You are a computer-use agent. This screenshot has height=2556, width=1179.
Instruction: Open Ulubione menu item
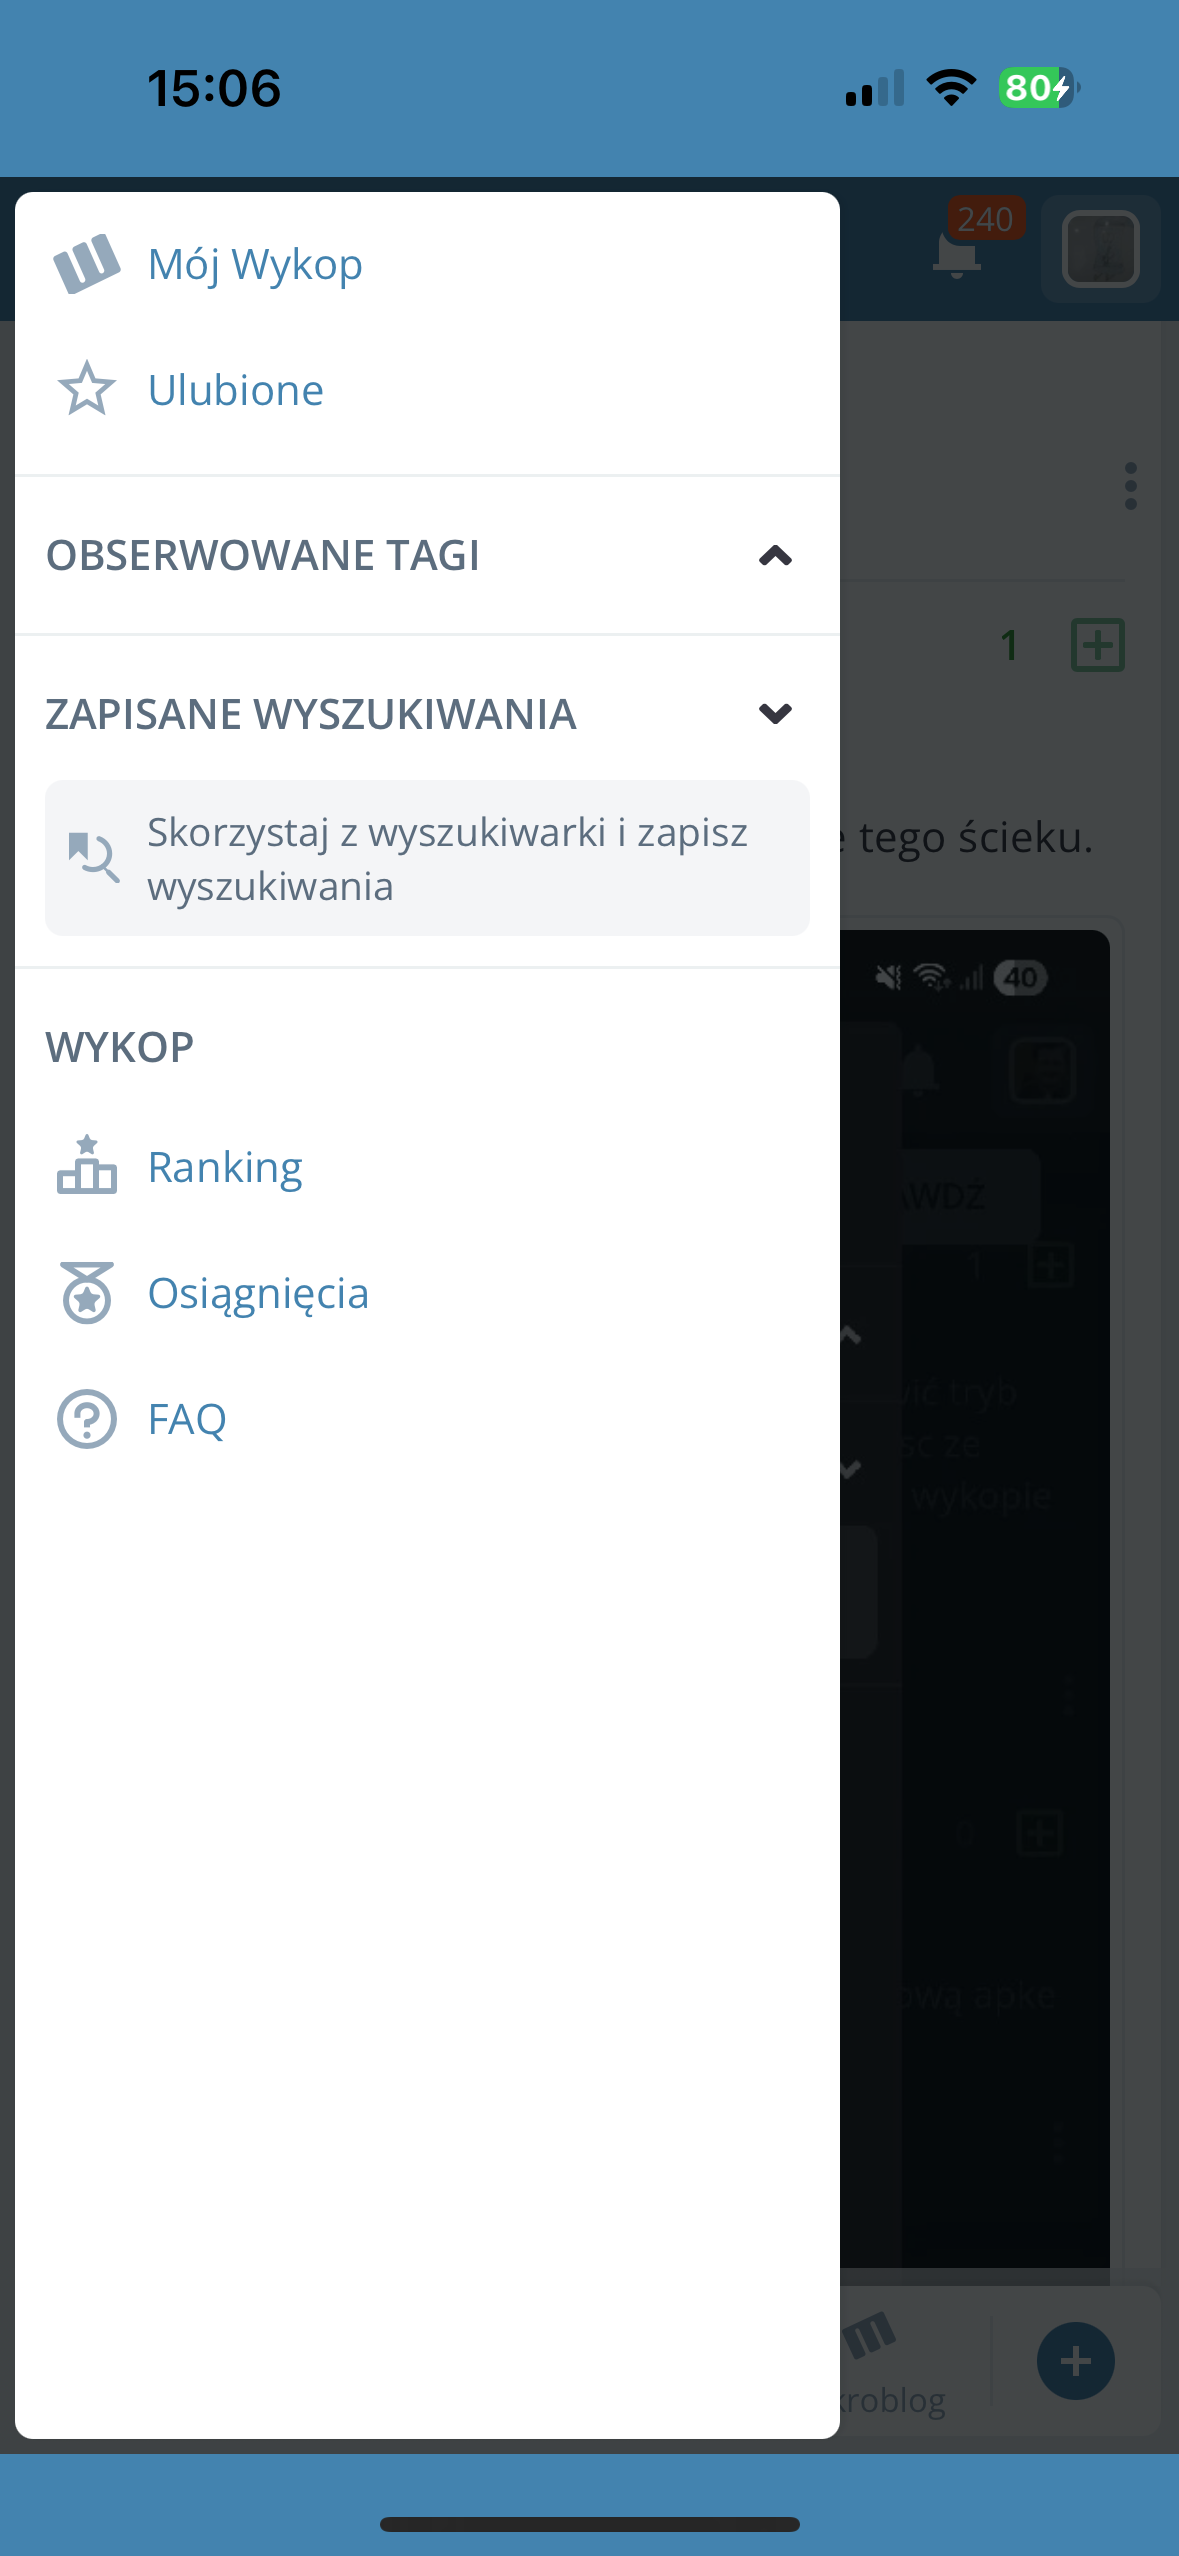coord(236,390)
